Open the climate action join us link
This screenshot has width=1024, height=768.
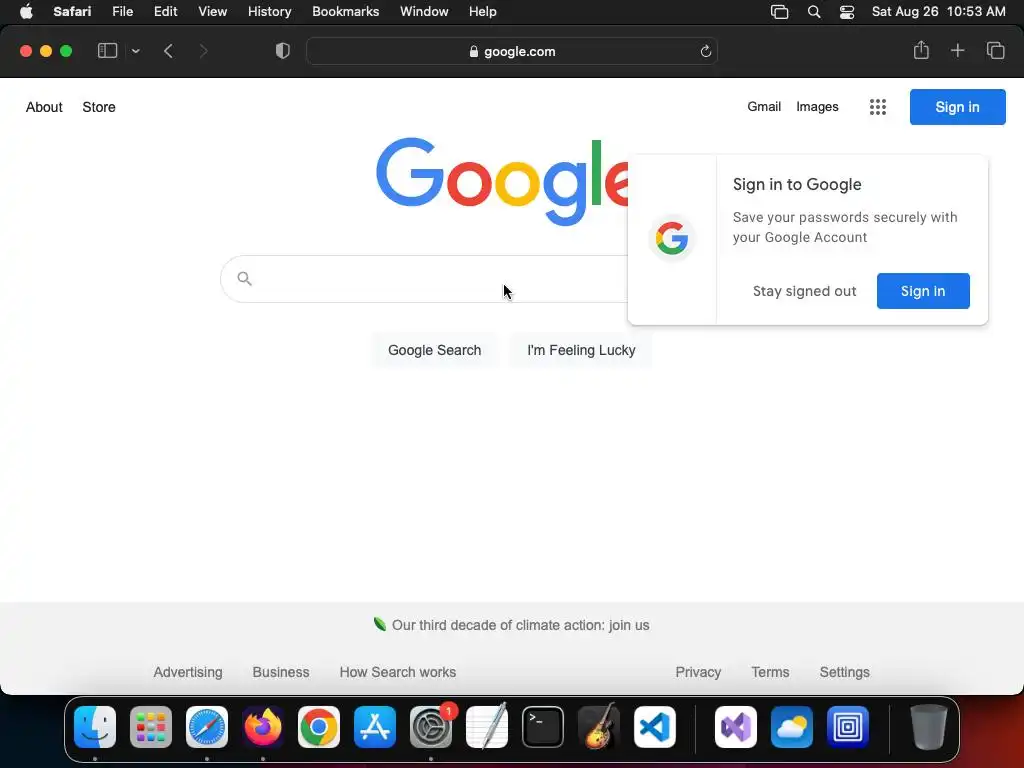click(x=520, y=625)
